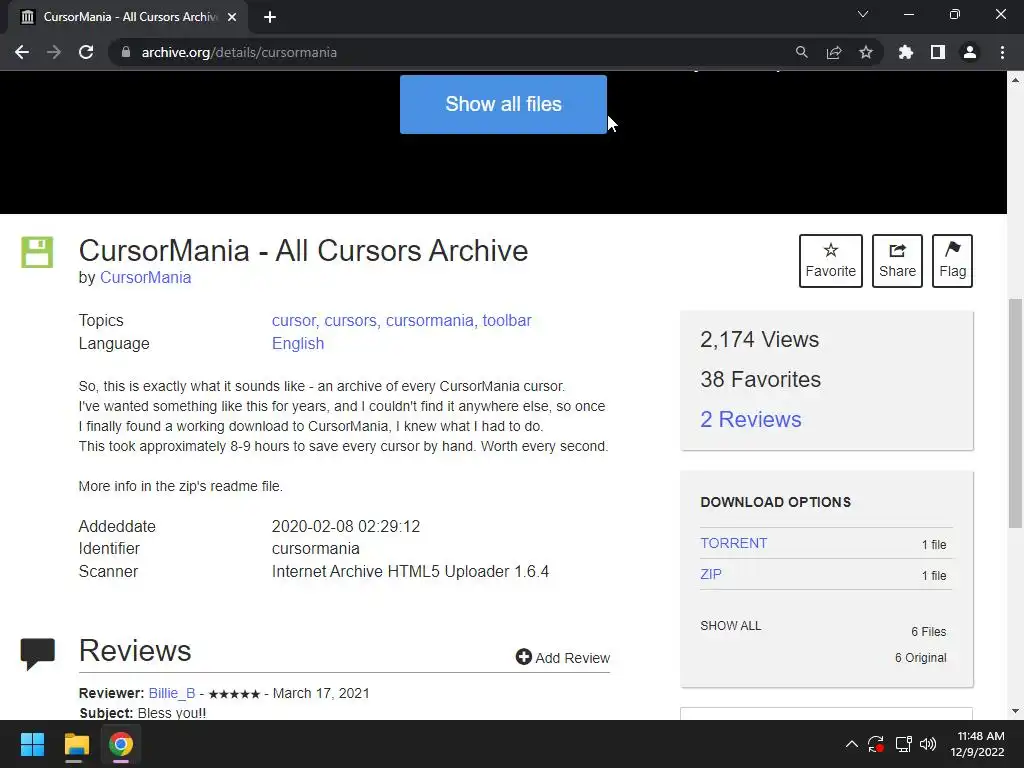Favorite this archive item
The image size is (1024, 768).
click(x=831, y=261)
